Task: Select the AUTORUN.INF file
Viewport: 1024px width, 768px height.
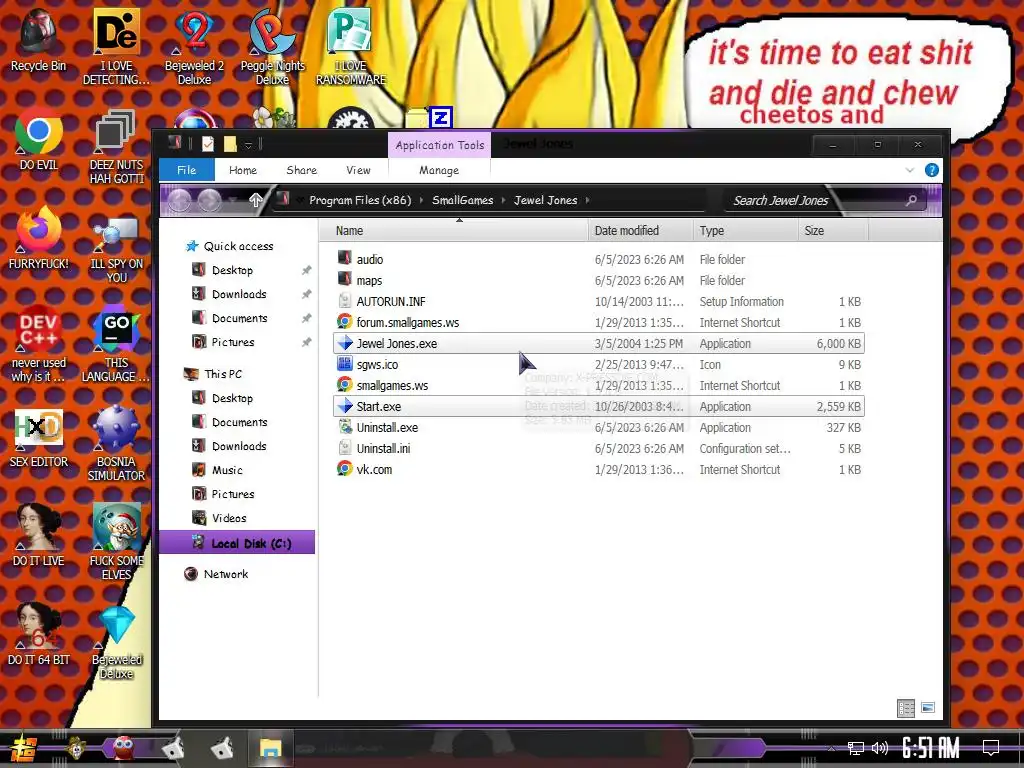Action: pos(599,302)
